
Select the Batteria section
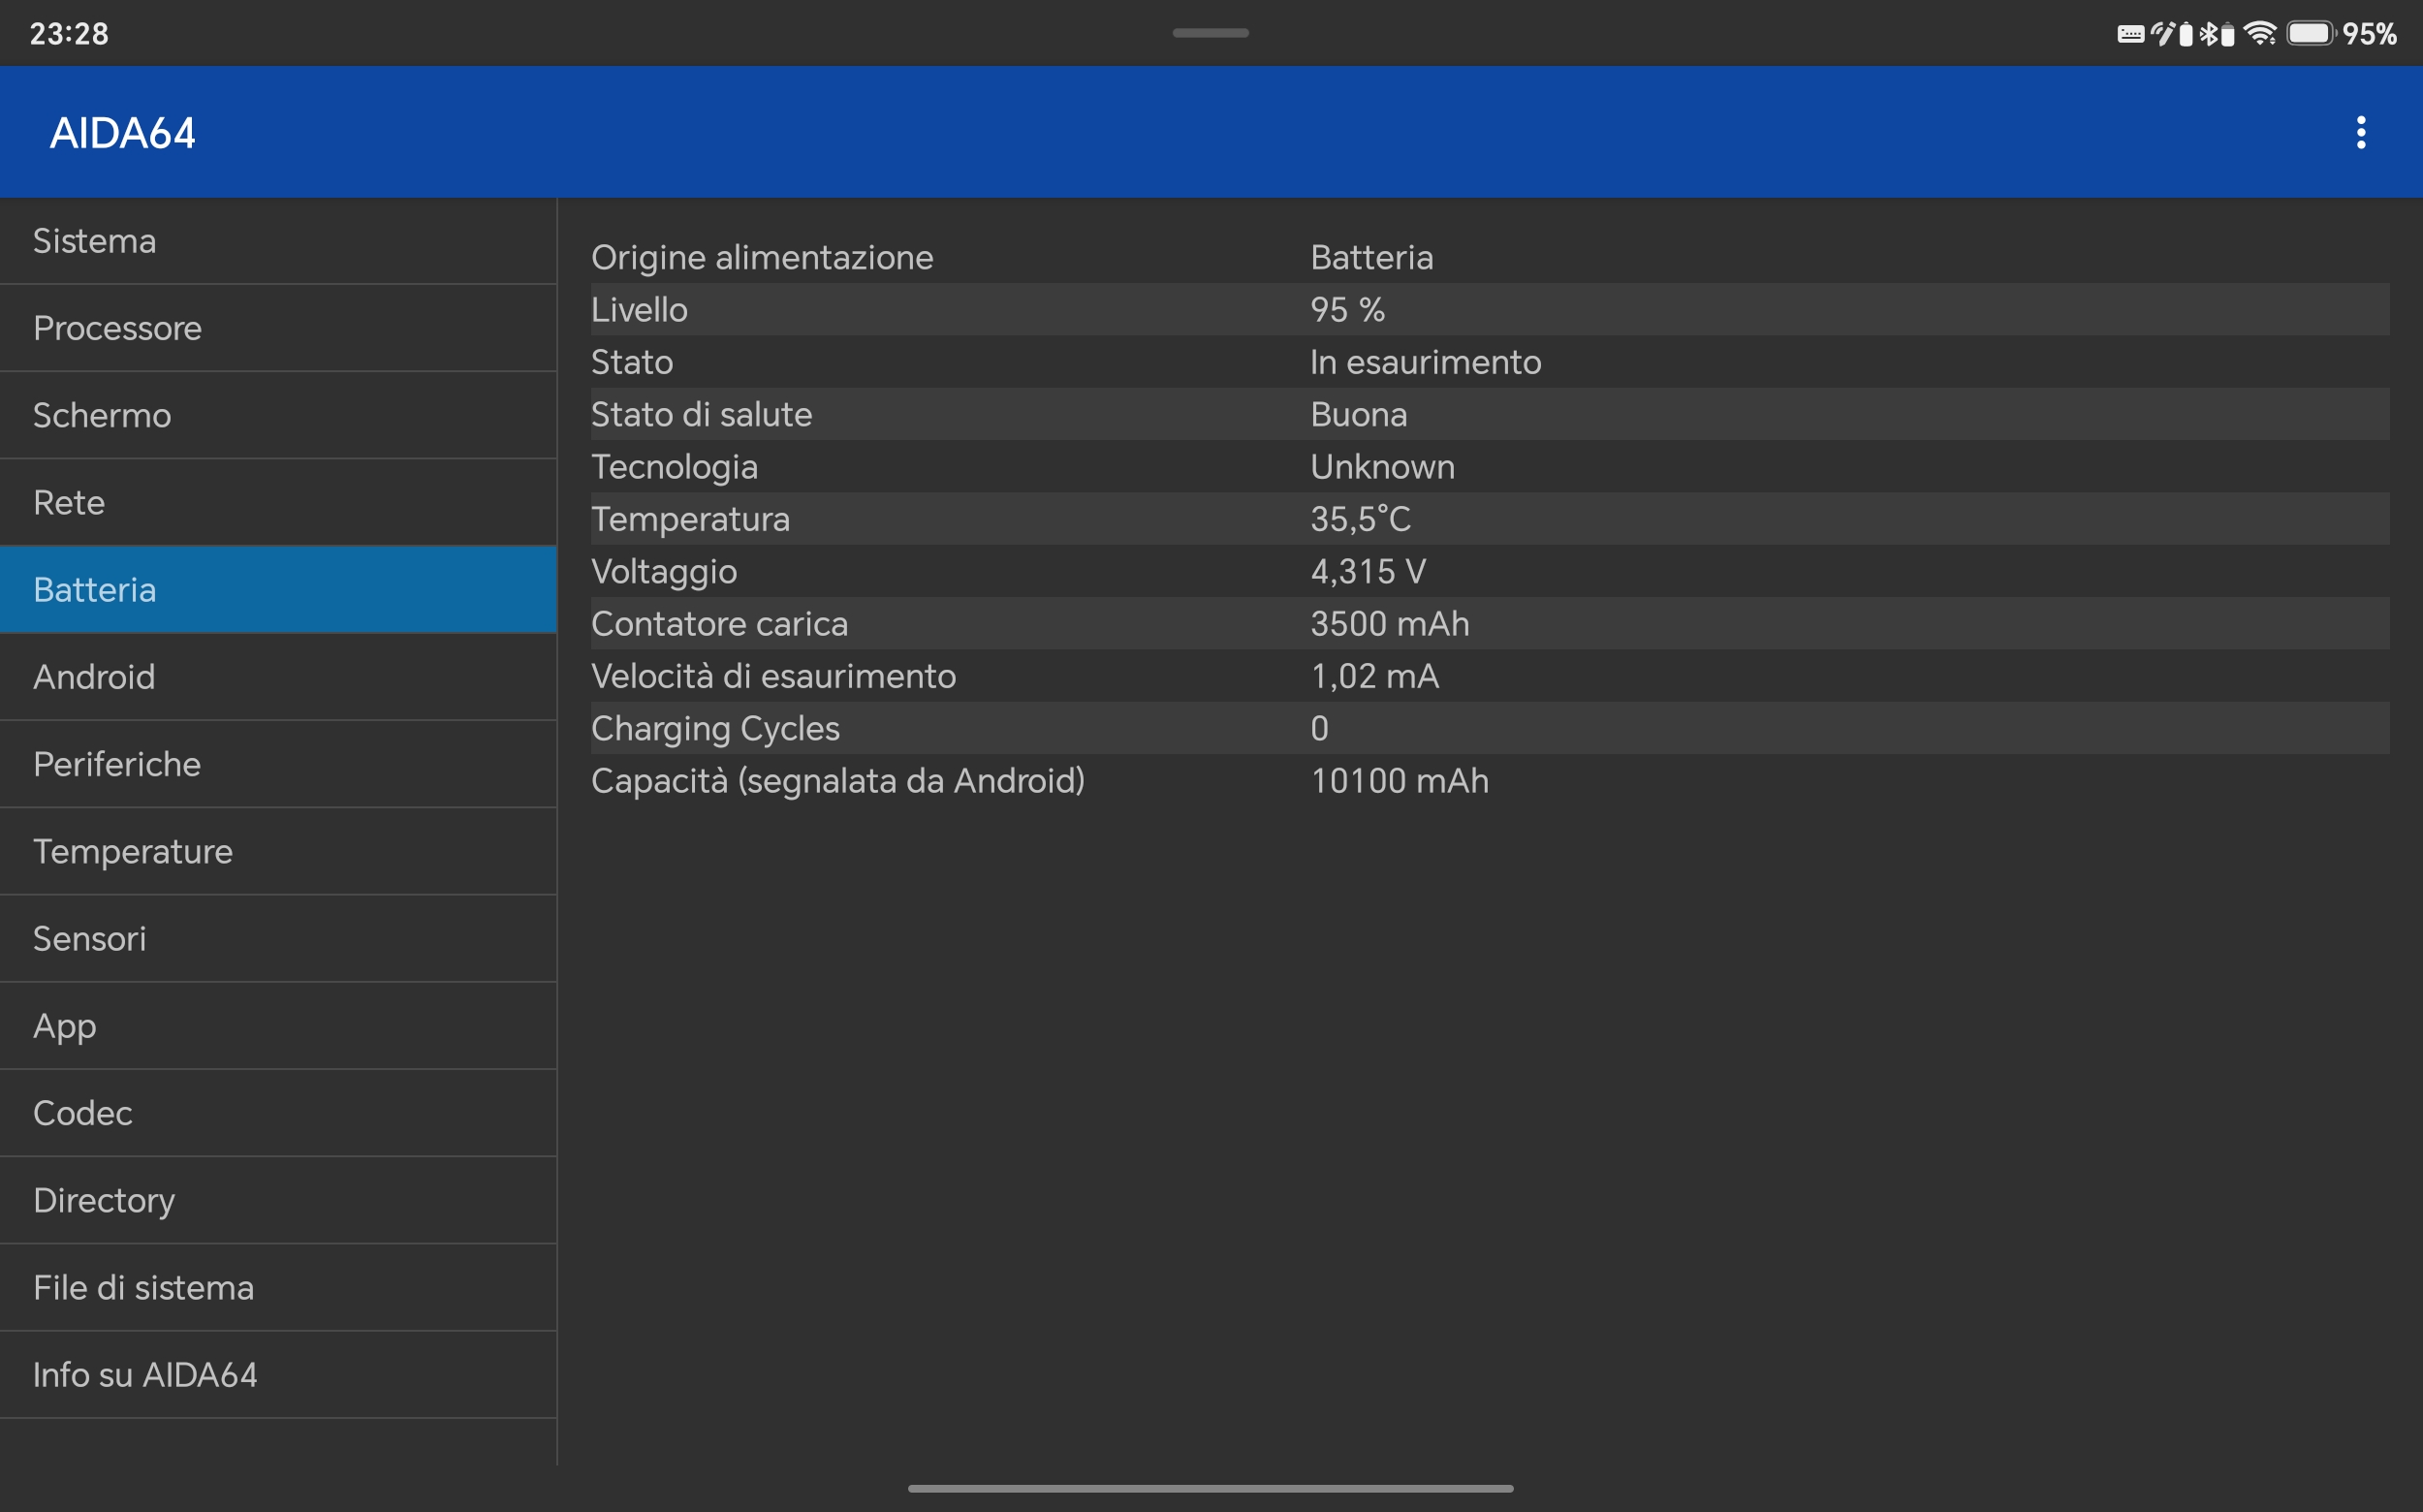tap(278, 589)
